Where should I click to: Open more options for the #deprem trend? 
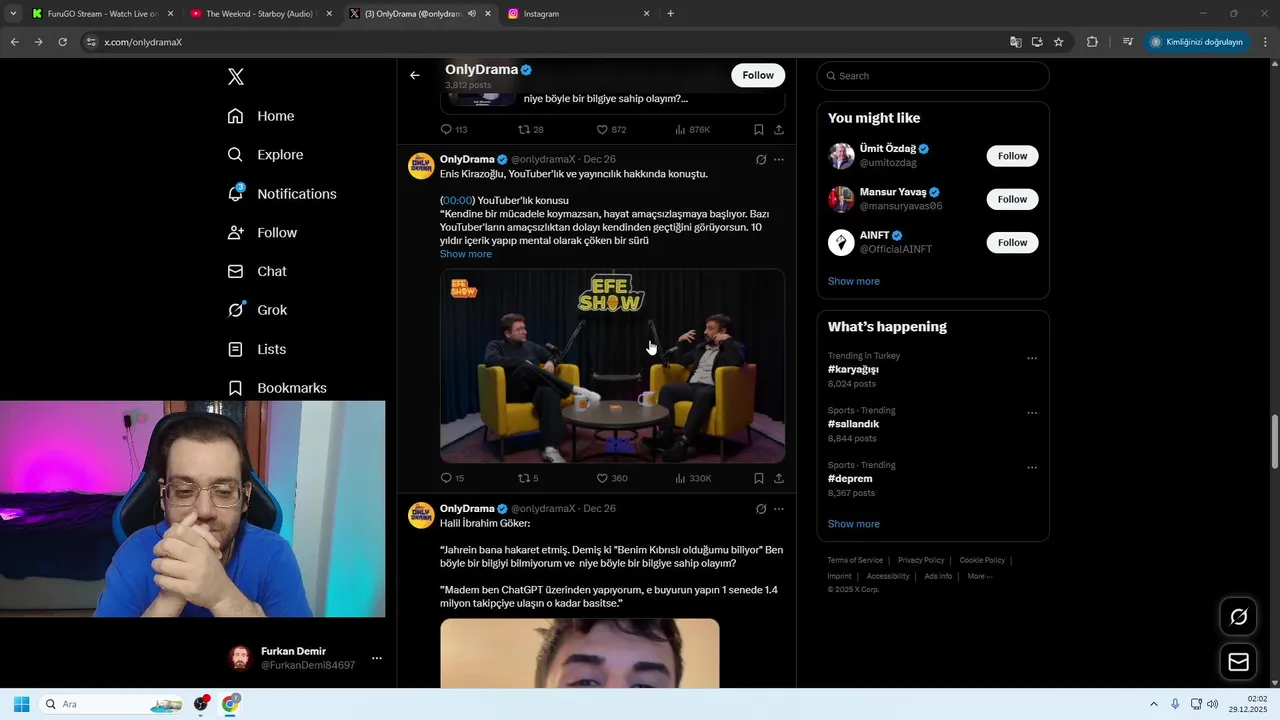[x=1032, y=467]
